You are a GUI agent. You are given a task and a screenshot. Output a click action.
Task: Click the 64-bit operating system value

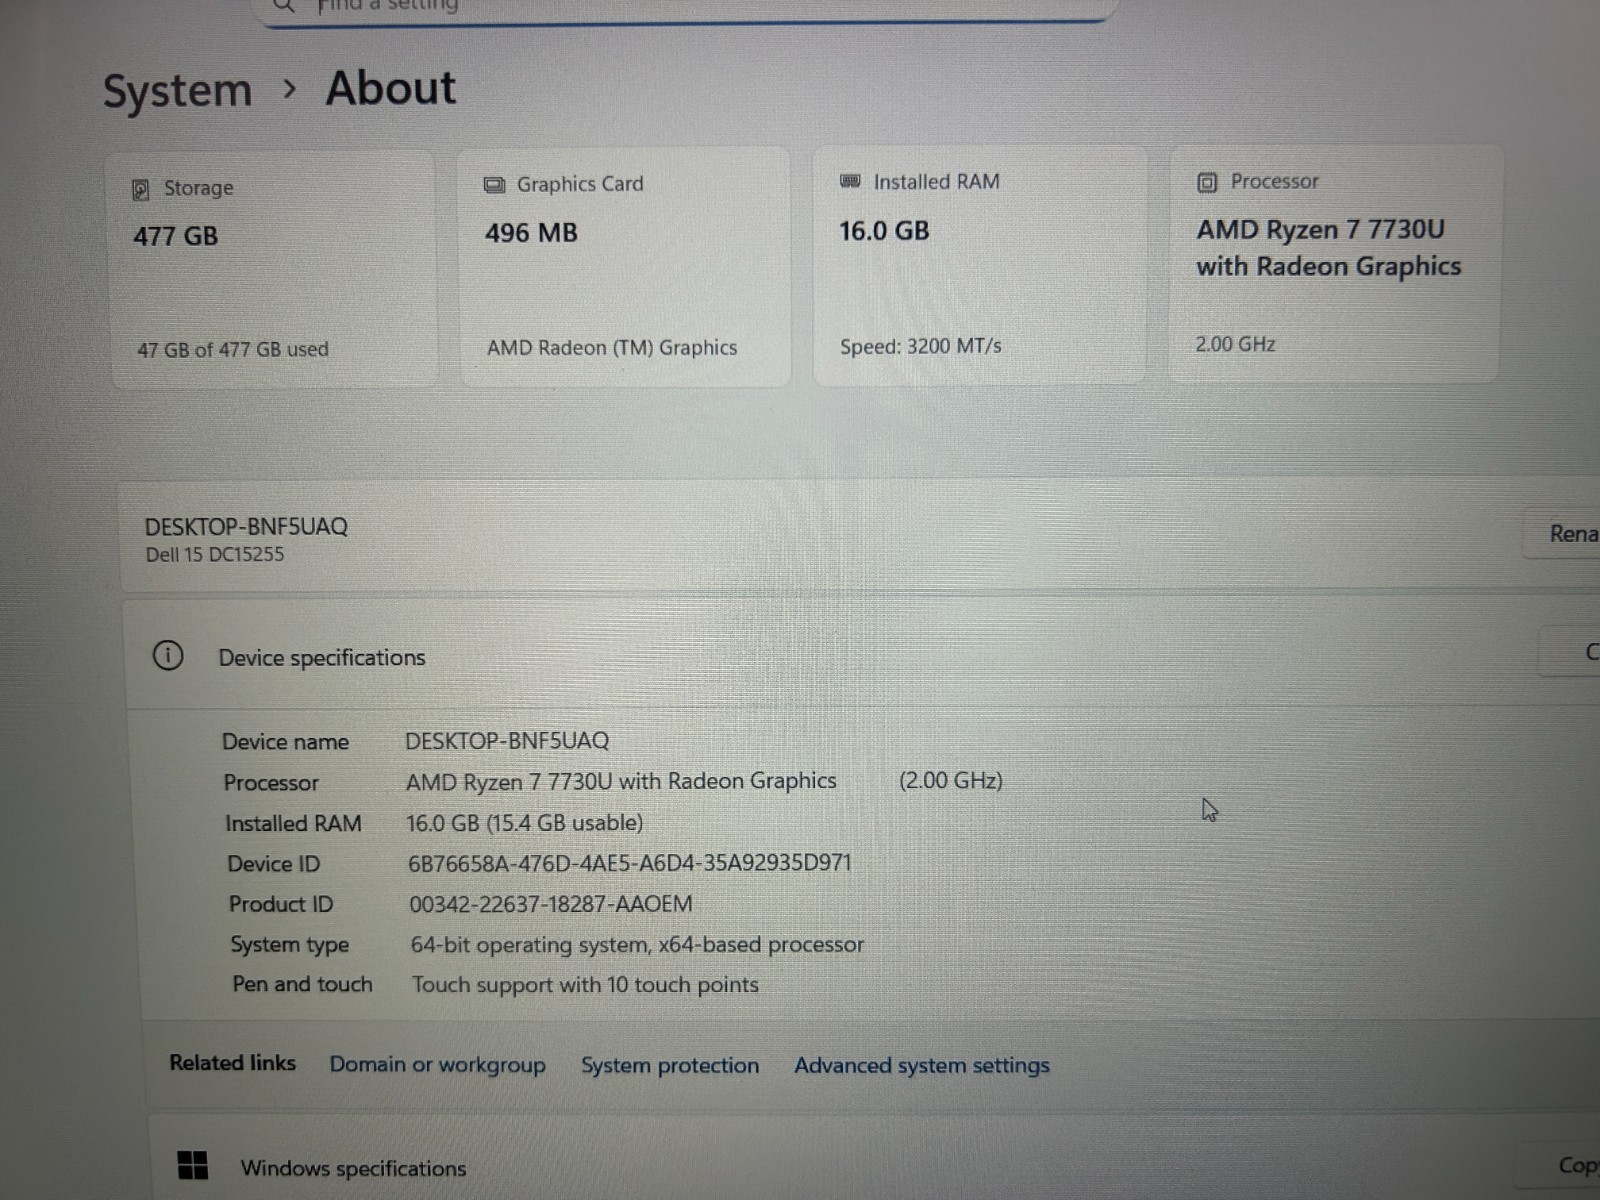pos(637,945)
